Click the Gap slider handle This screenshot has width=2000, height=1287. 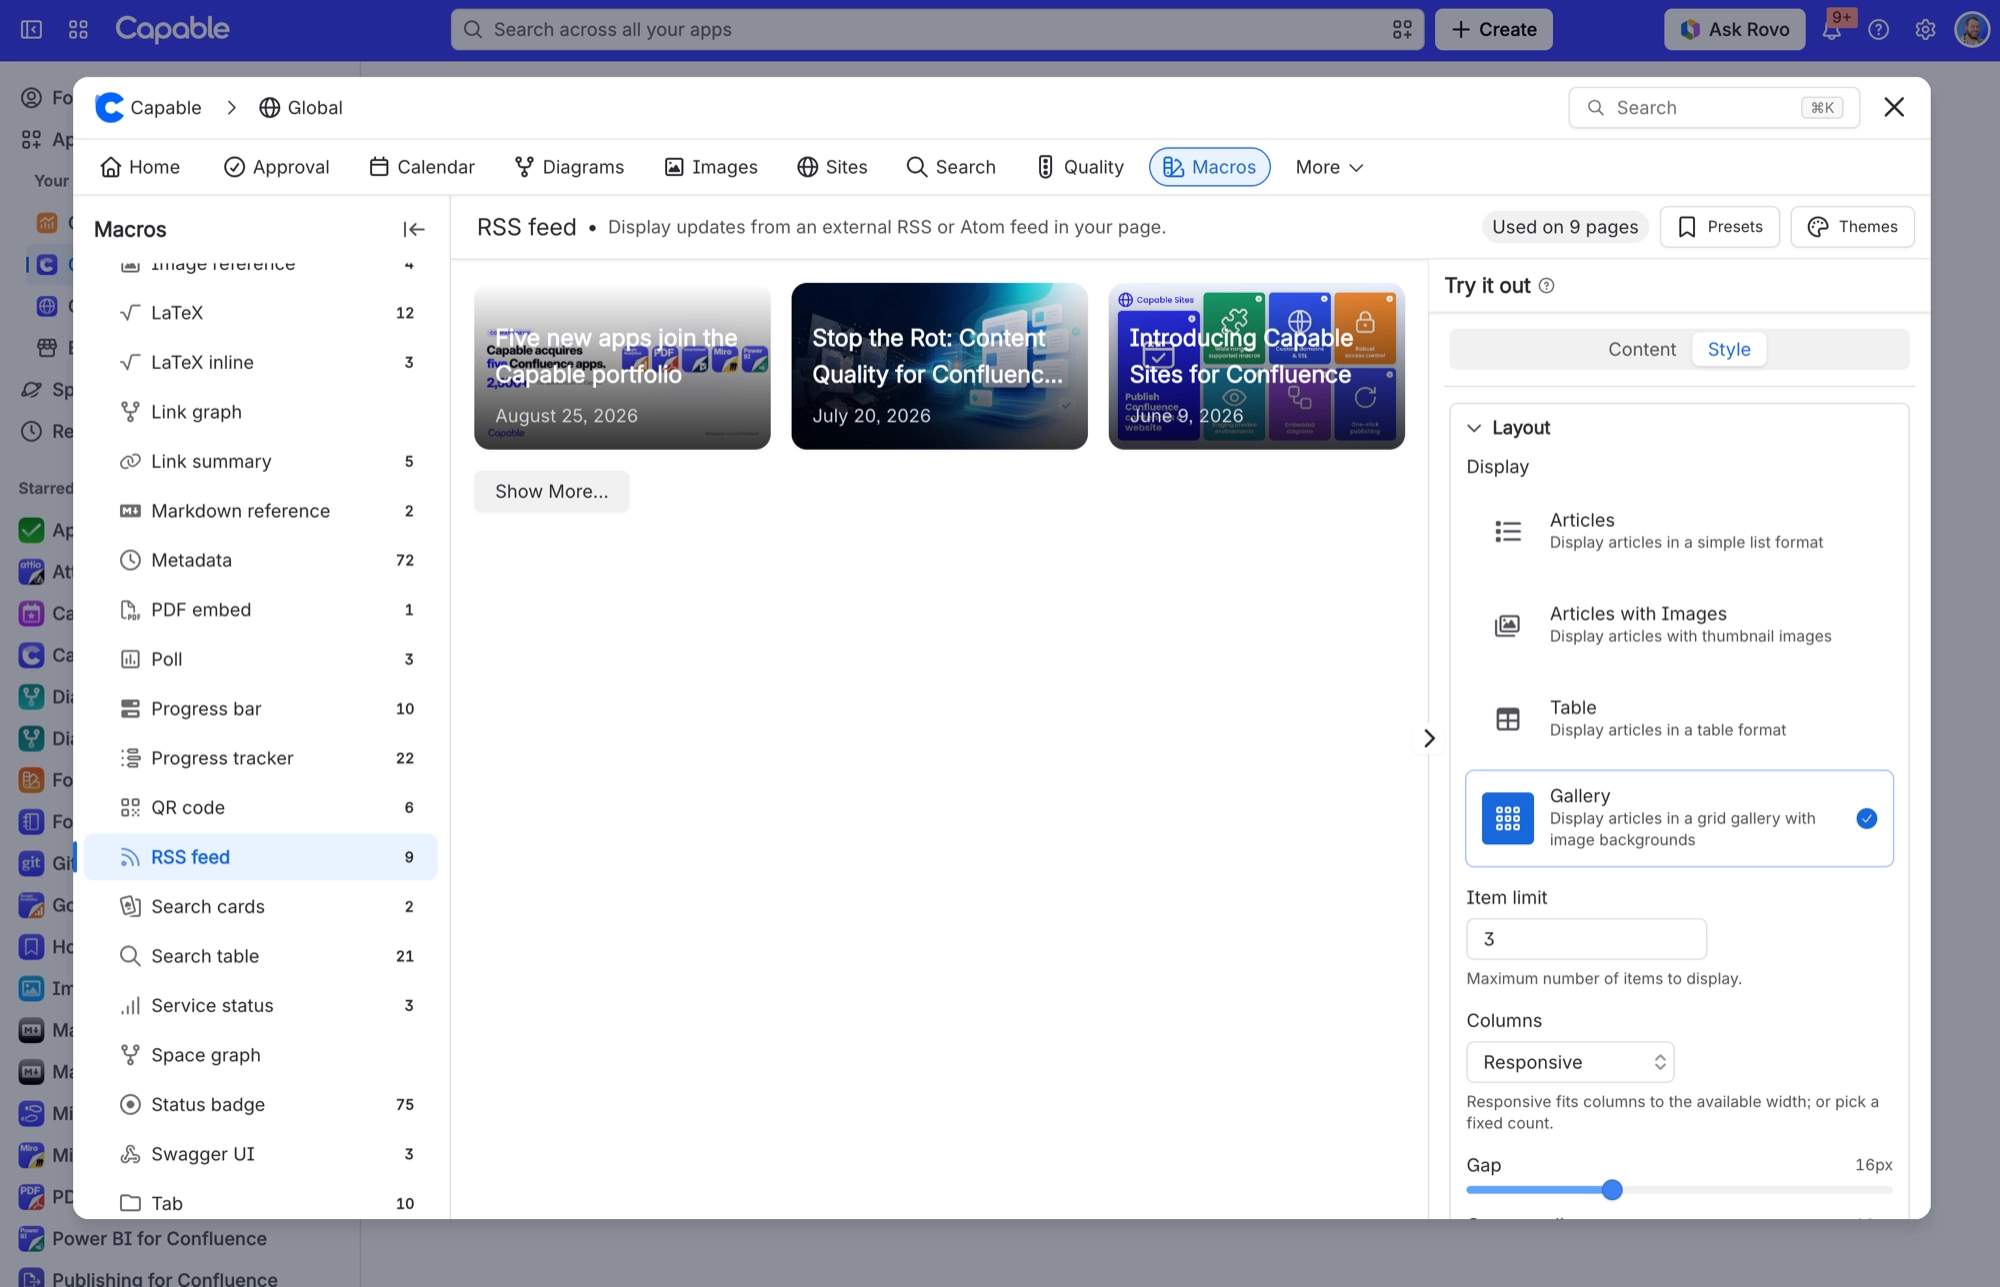tap(1611, 1190)
